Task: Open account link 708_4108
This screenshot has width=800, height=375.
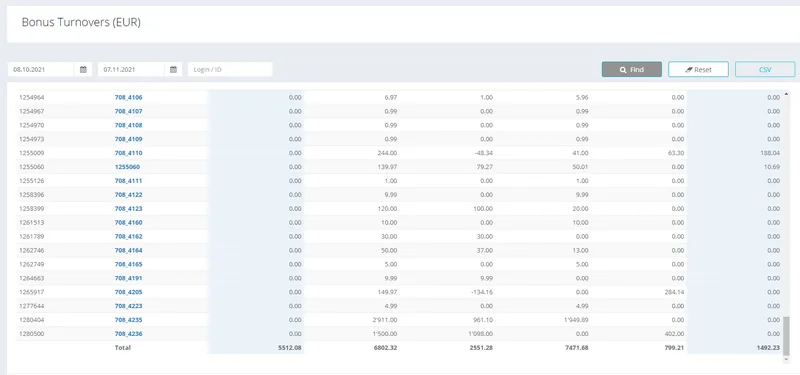Action: 129,125
